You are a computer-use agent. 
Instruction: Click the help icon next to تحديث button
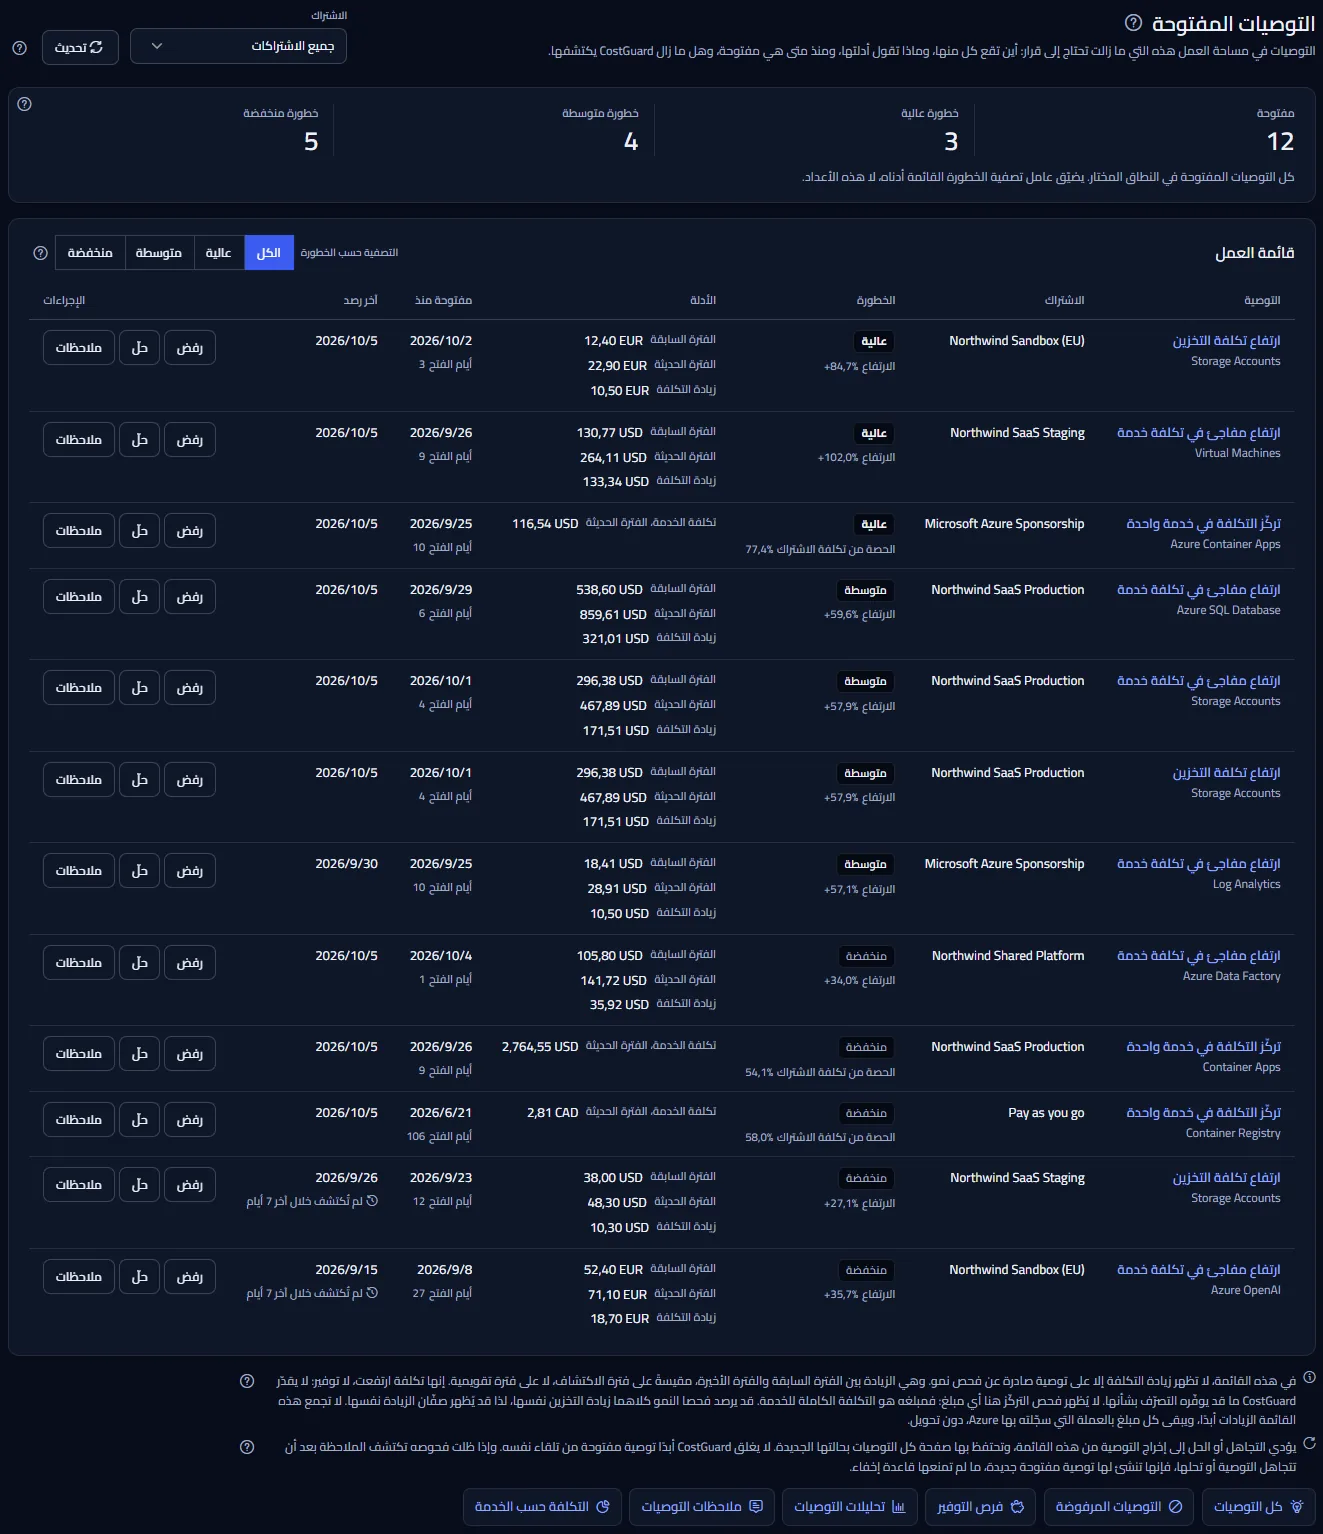(x=19, y=47)
